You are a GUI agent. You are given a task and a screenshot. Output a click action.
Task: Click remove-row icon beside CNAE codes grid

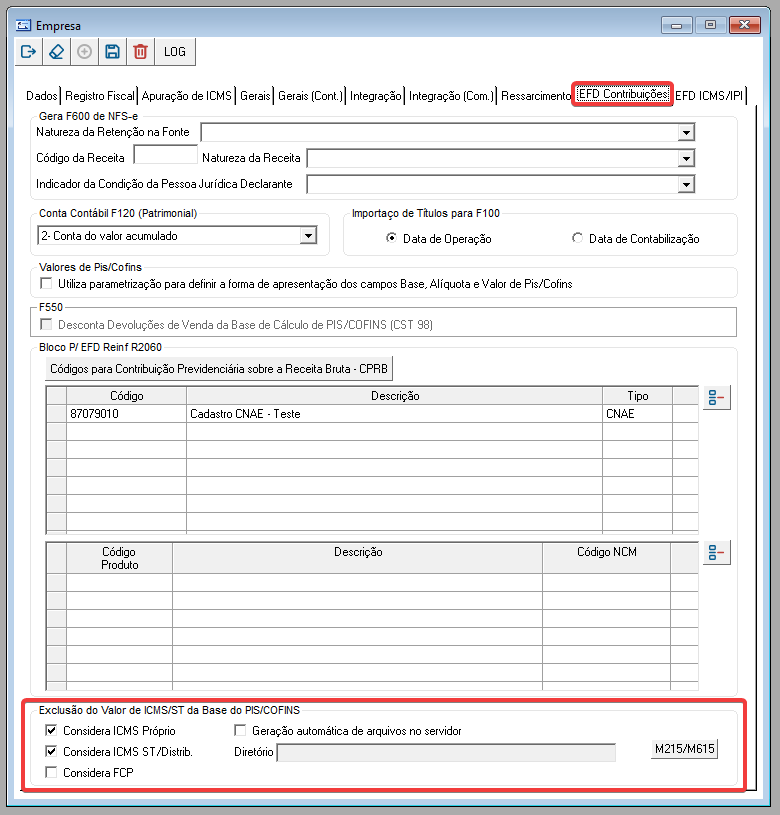[717, 398]
